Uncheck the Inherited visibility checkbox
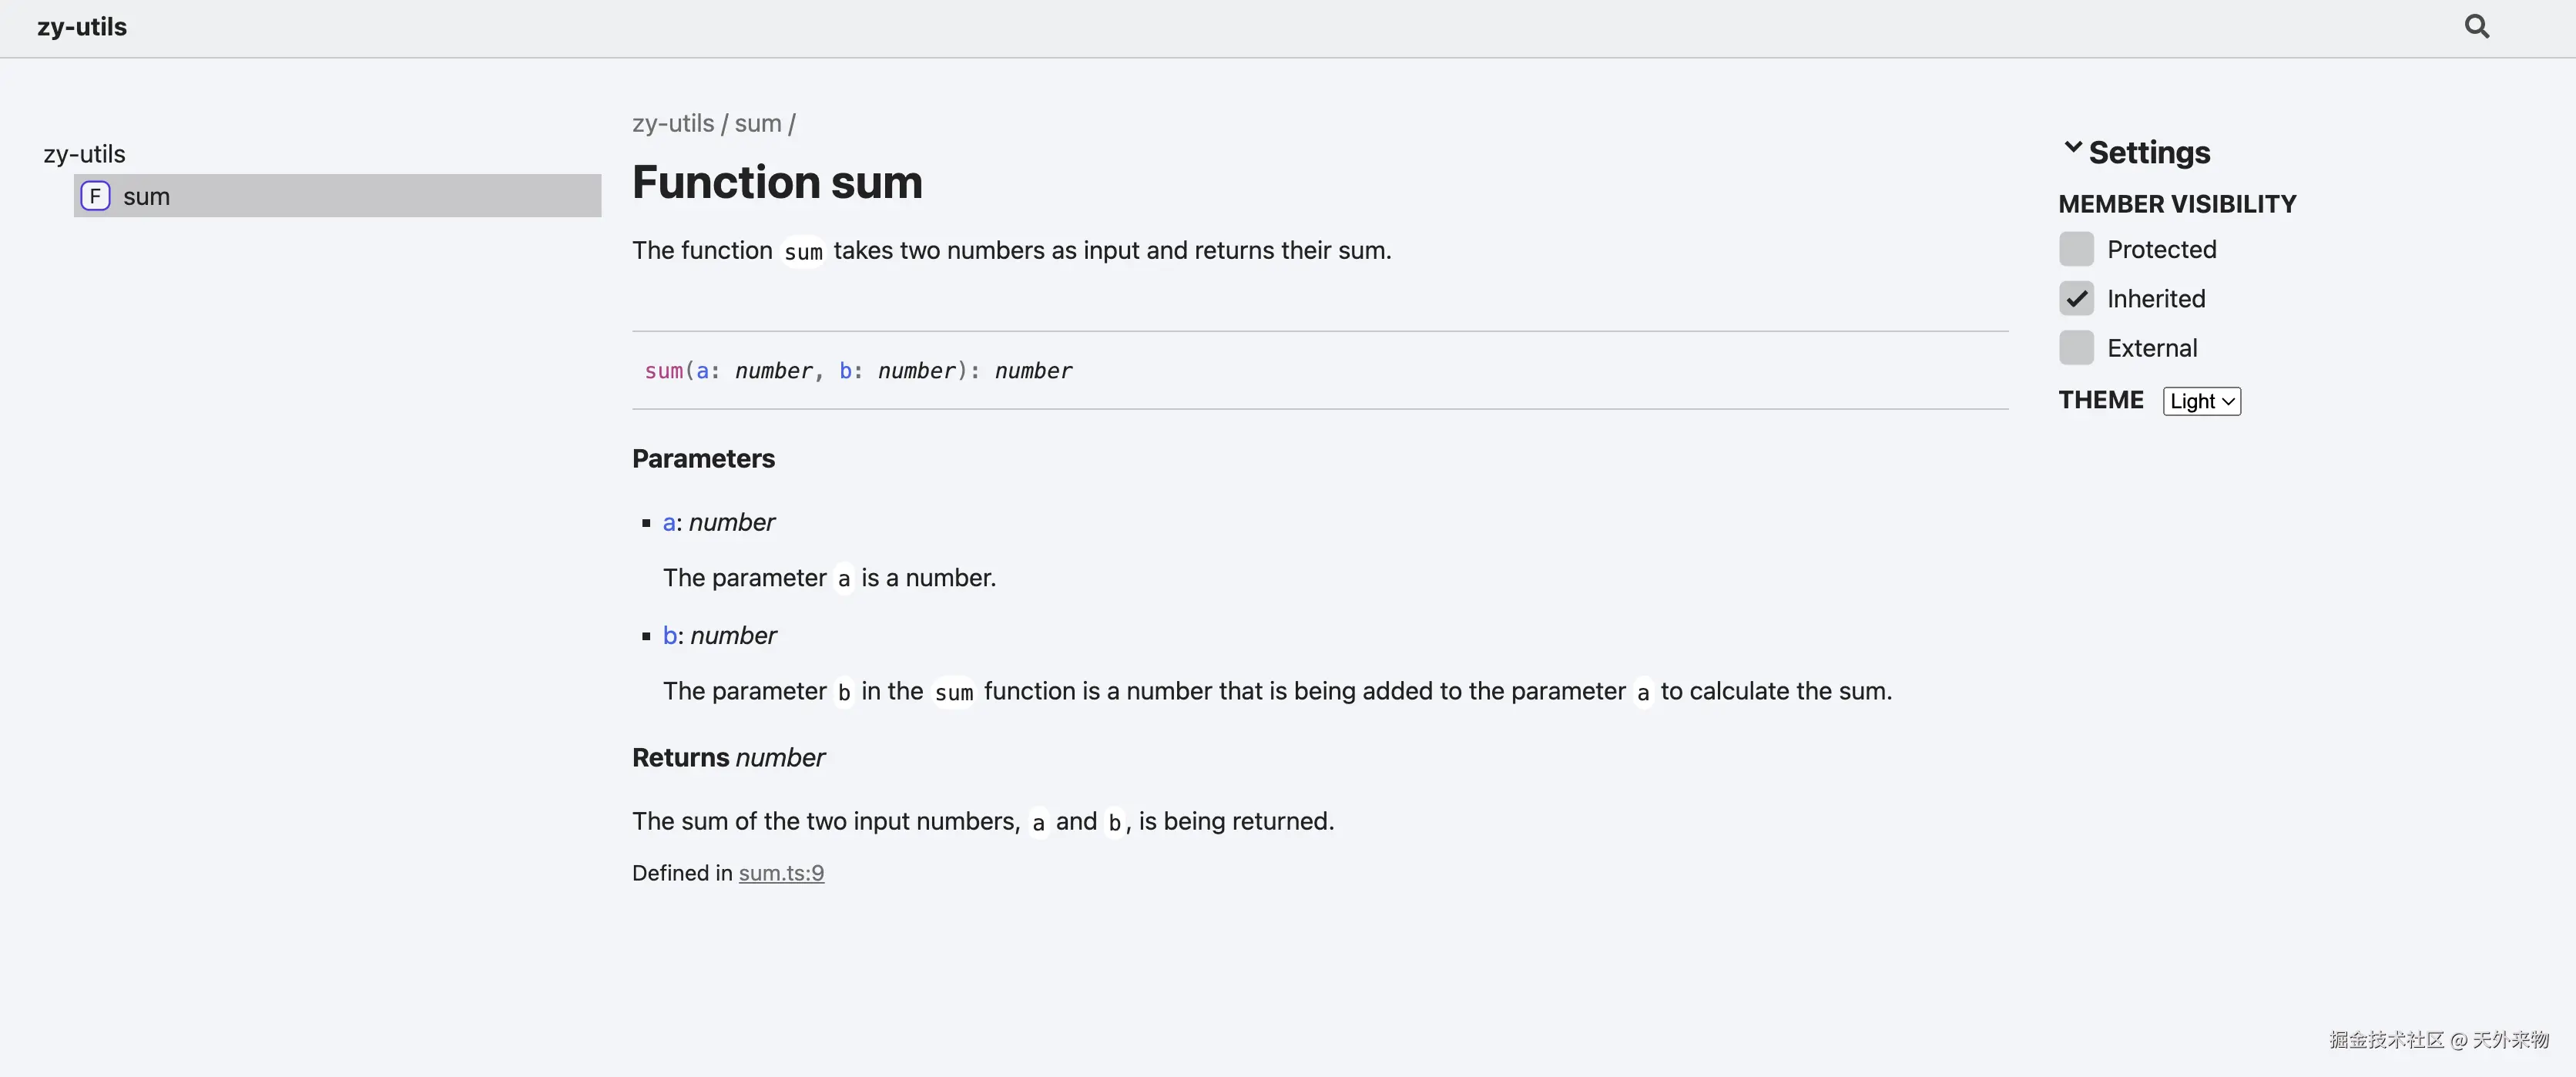This screenshot has width=2576, height=1077. [2076, 298]
